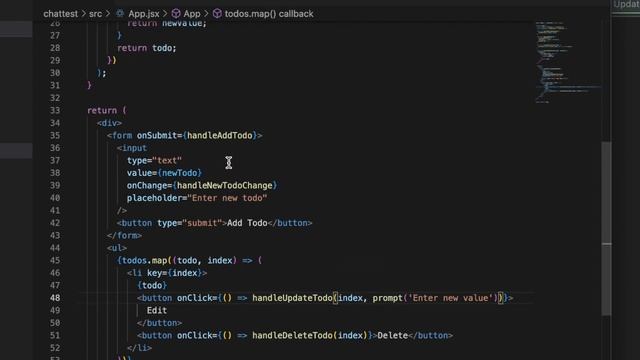
Task: Expand breadcrumb chevron after chattest
Action: pos(84,13)
